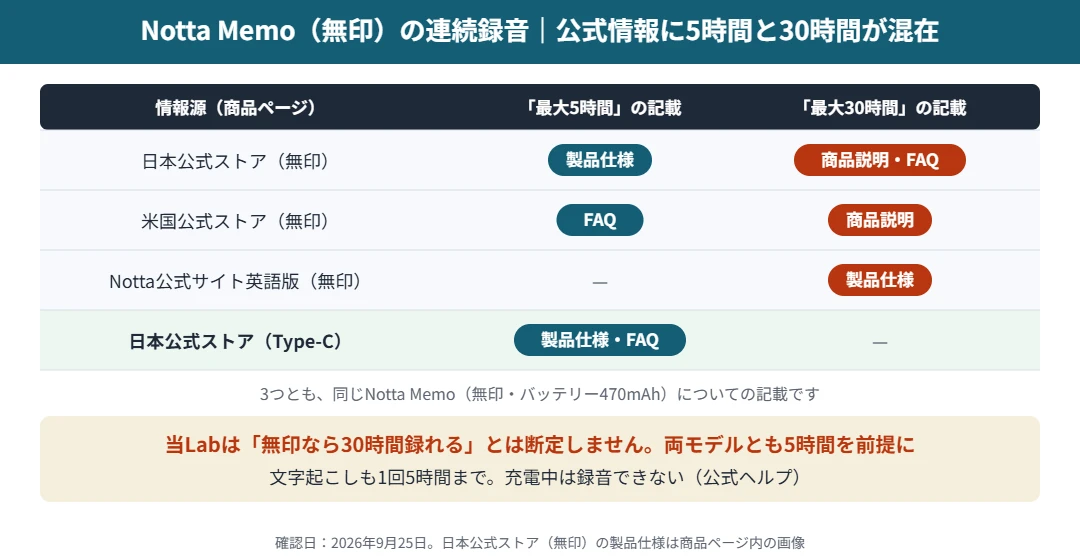Select the row label '日本公式ストア（Type-C）'

236,340
